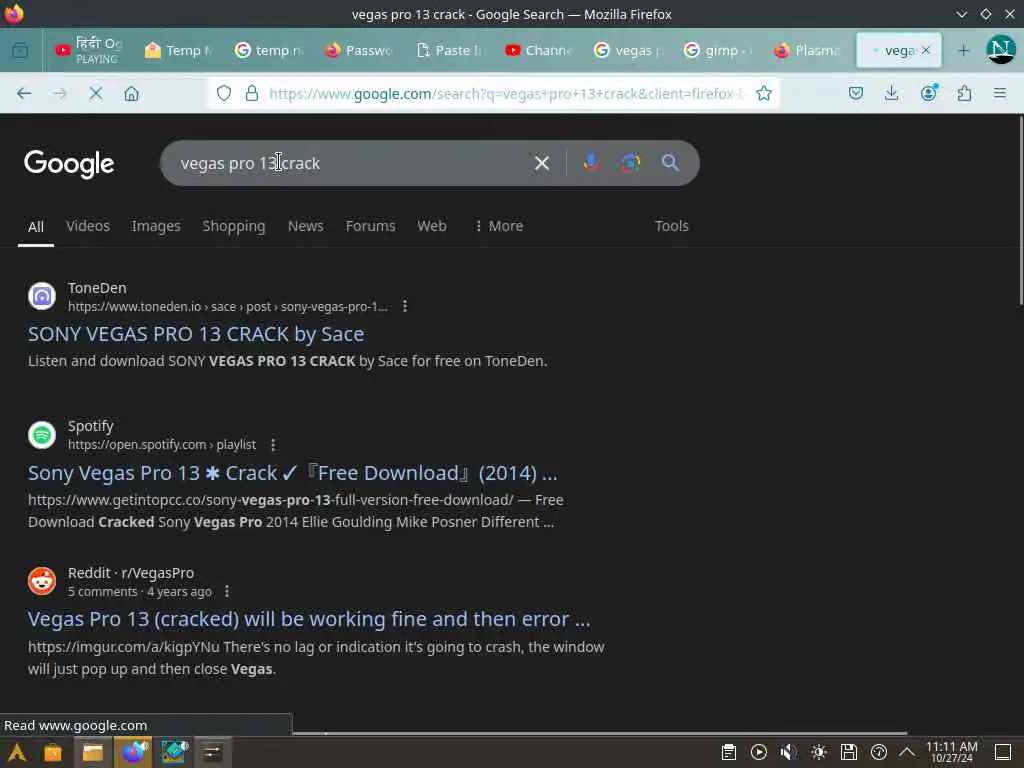Screen dimensions: 1024x768
Task: Switch to the Plasma browser tab
Action: (x=807, y=50)
